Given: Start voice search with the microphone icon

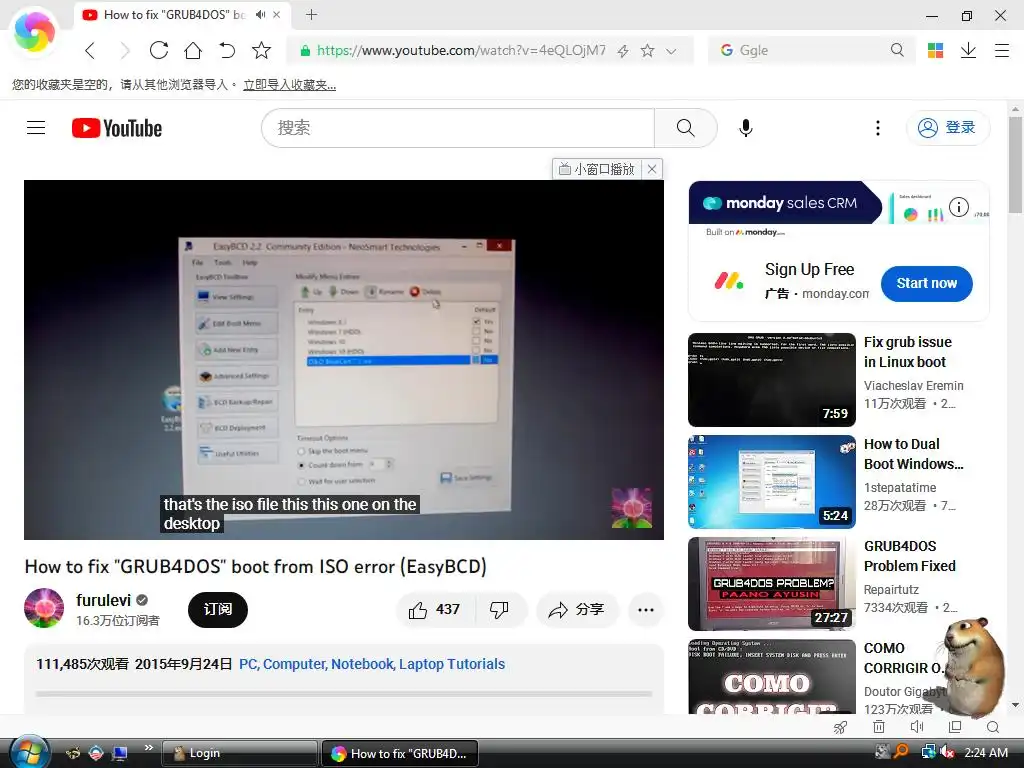Looking at the screenshot, I should 746,128.
